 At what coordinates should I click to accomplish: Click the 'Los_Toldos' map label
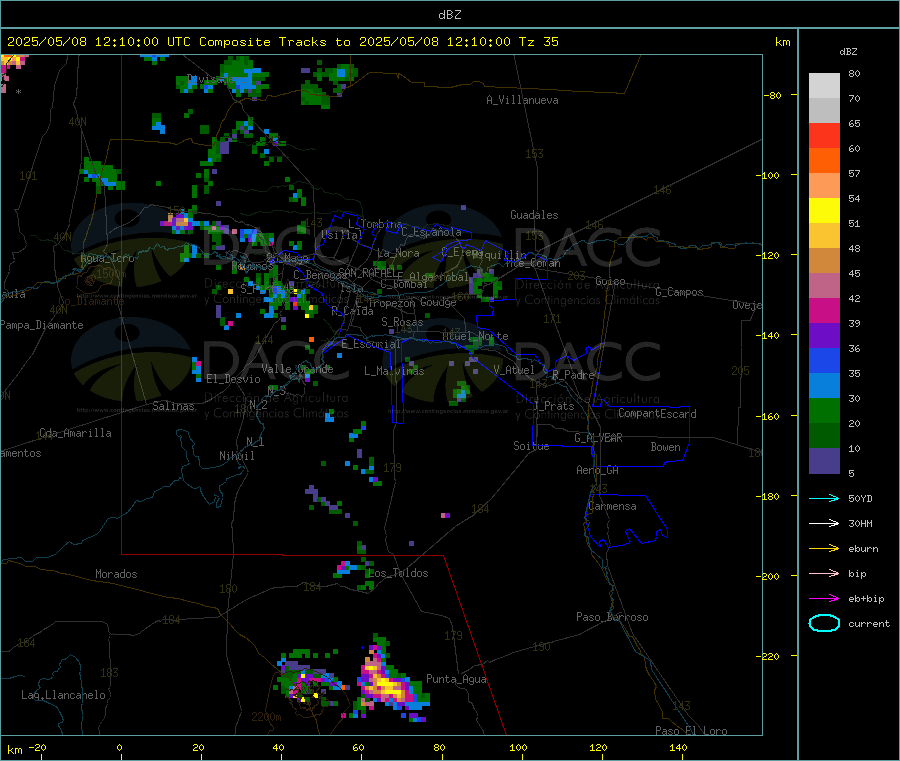[398, 573]
